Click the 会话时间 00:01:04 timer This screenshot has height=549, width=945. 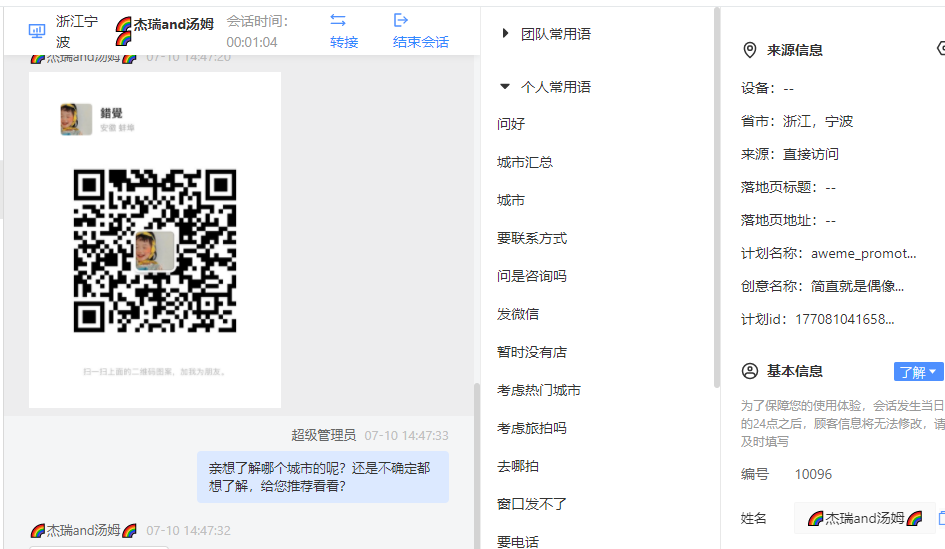tap(252, 42)
